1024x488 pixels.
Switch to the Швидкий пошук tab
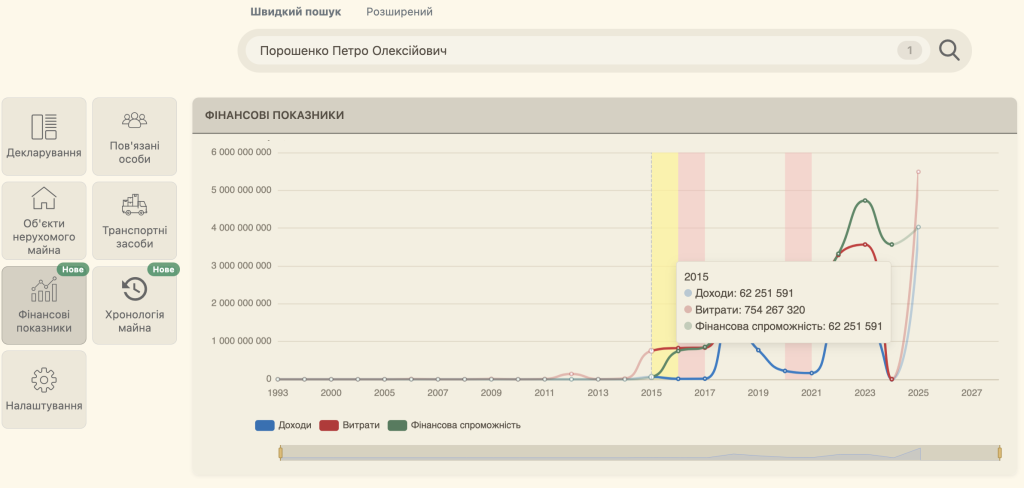tap(296, 12)
